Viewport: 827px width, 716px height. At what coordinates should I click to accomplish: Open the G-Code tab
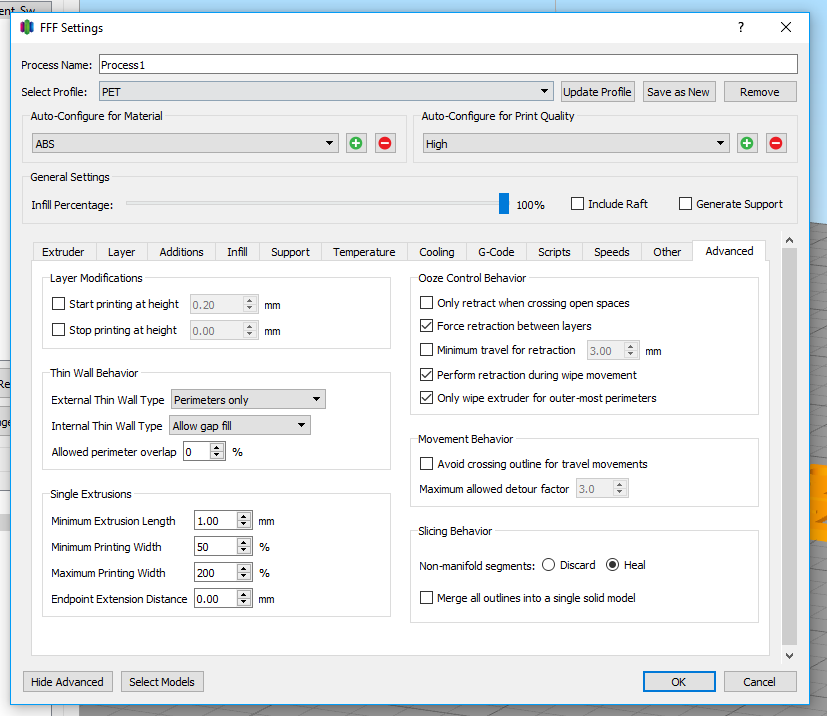(x=496, y=252)
